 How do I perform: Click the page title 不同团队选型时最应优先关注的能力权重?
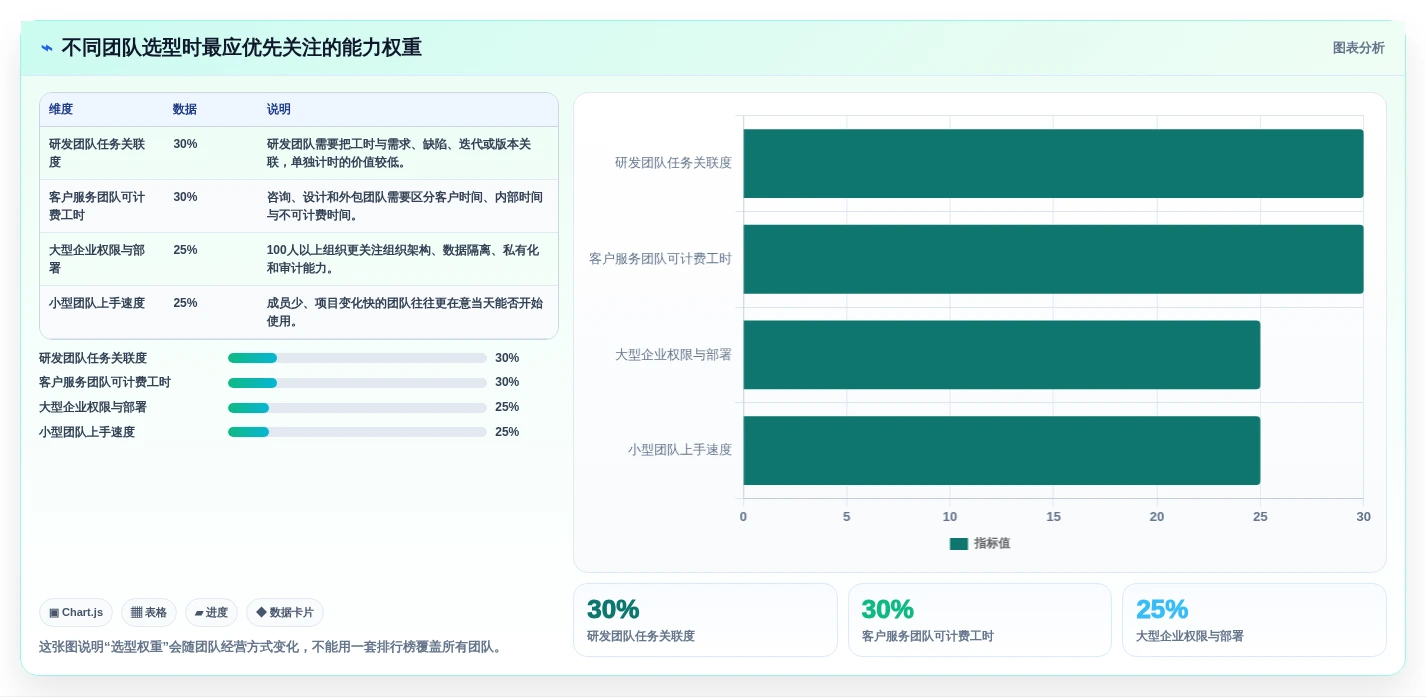[241, 48]
